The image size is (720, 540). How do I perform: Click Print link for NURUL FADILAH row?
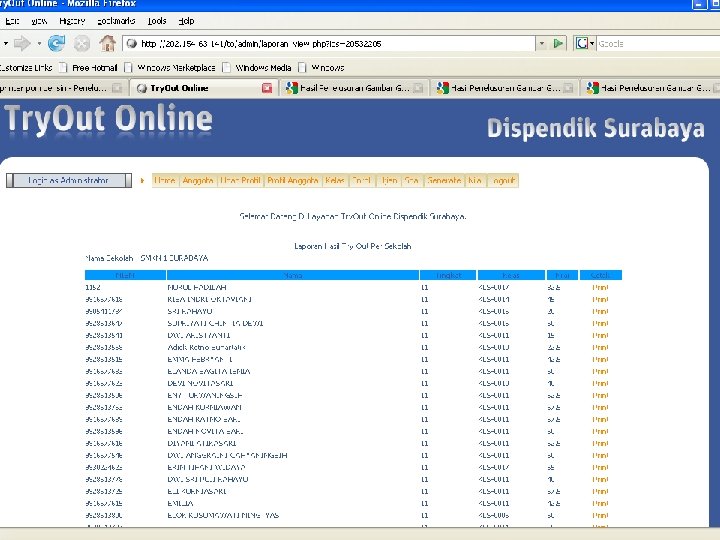[x=600, y=287]
